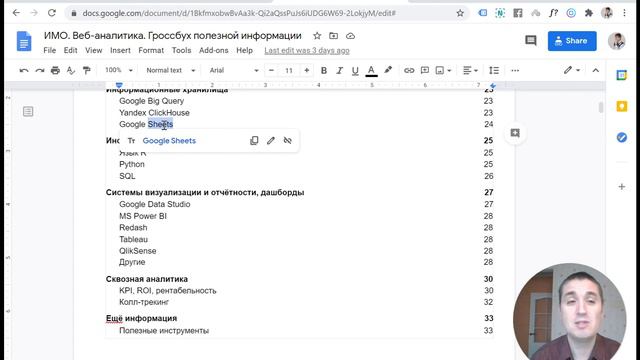Screen dimensions: 640x360
Task: Print the document using printer icon
Action: [x=55, y=71]
